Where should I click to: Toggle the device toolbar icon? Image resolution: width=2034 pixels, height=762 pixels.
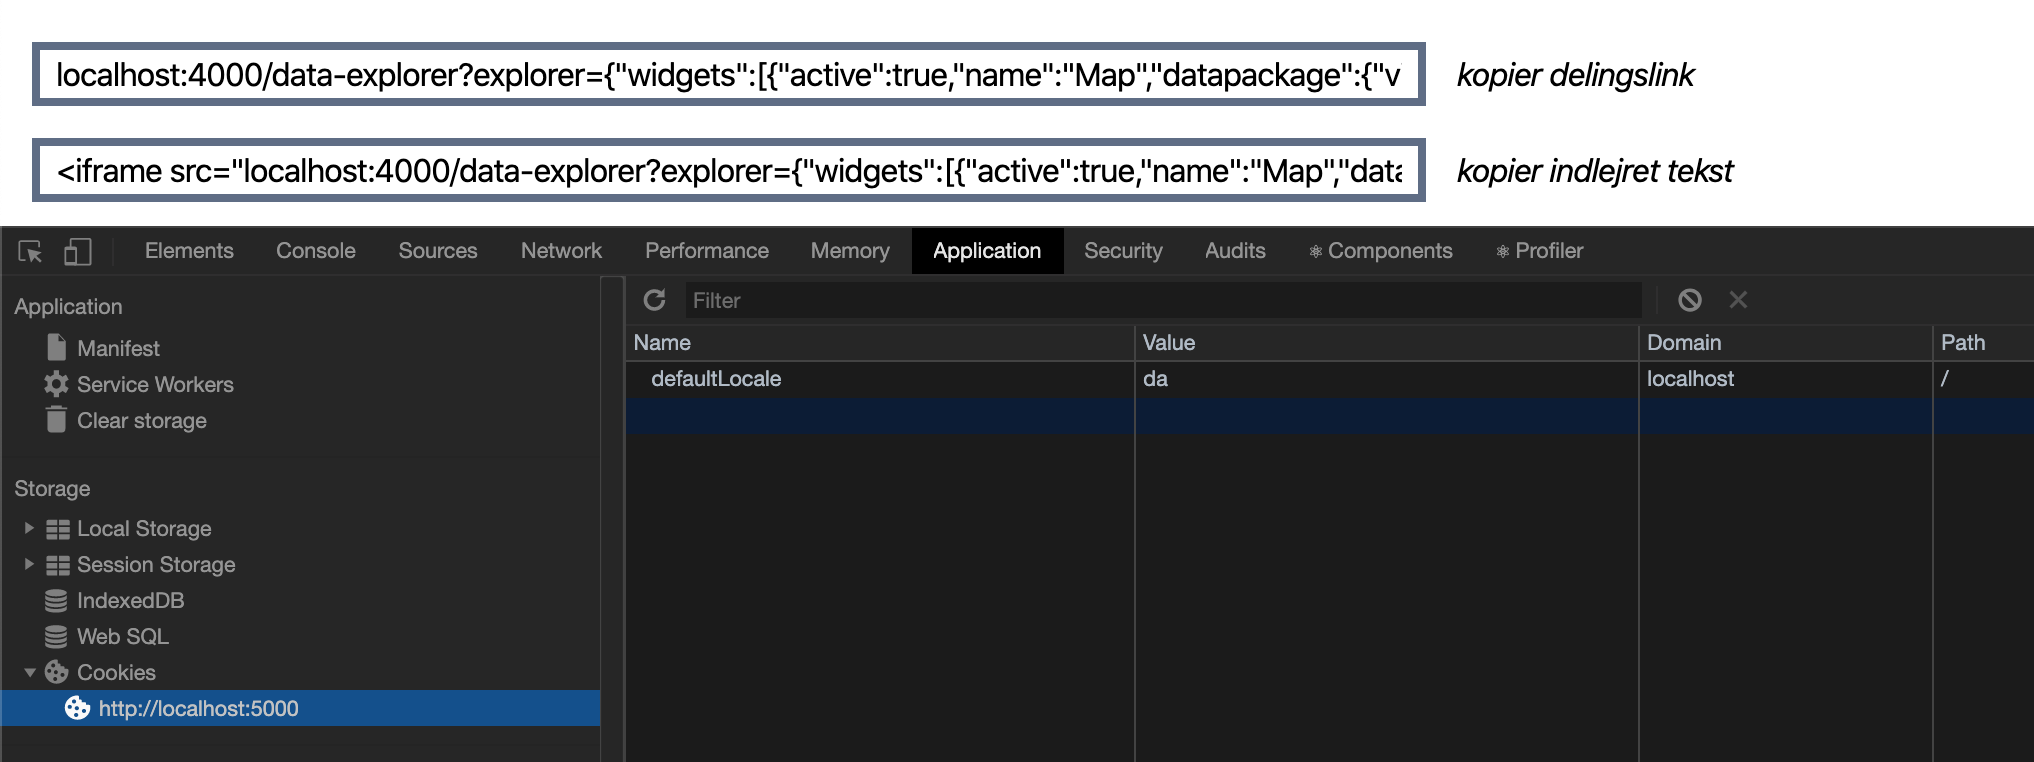[x=78, y=251]
